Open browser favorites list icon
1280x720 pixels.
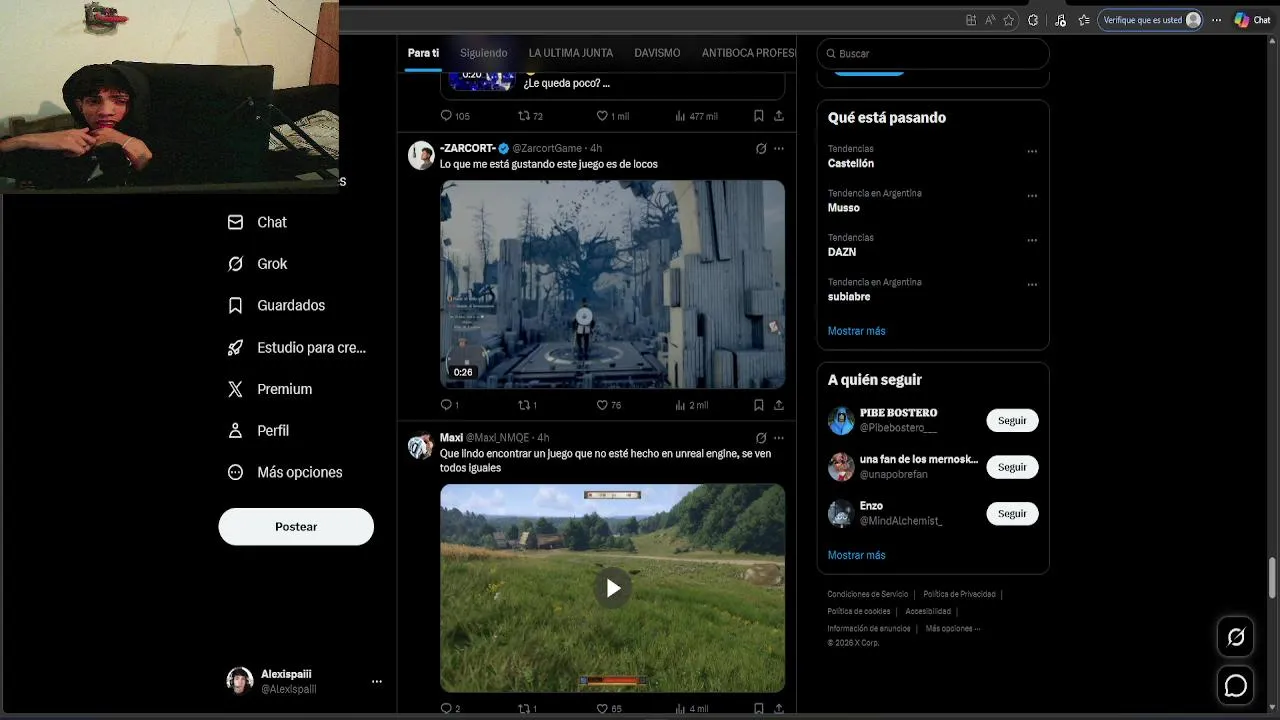1084,20
